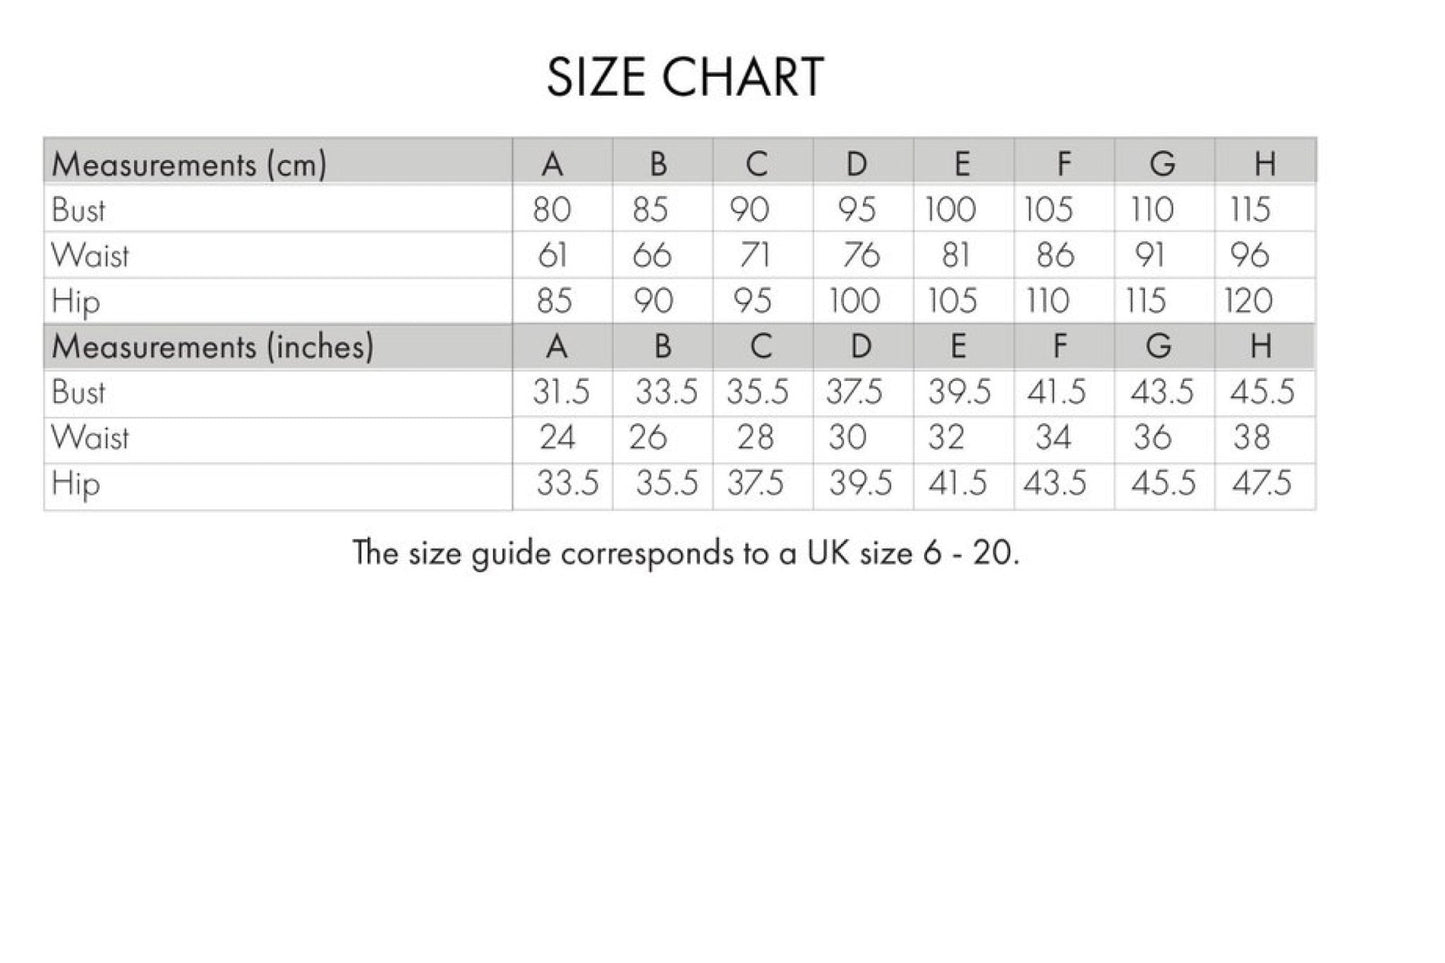This screenshot has height=963, width=1445.
Task: Click waist value 76 for size D
Action: 859,256
